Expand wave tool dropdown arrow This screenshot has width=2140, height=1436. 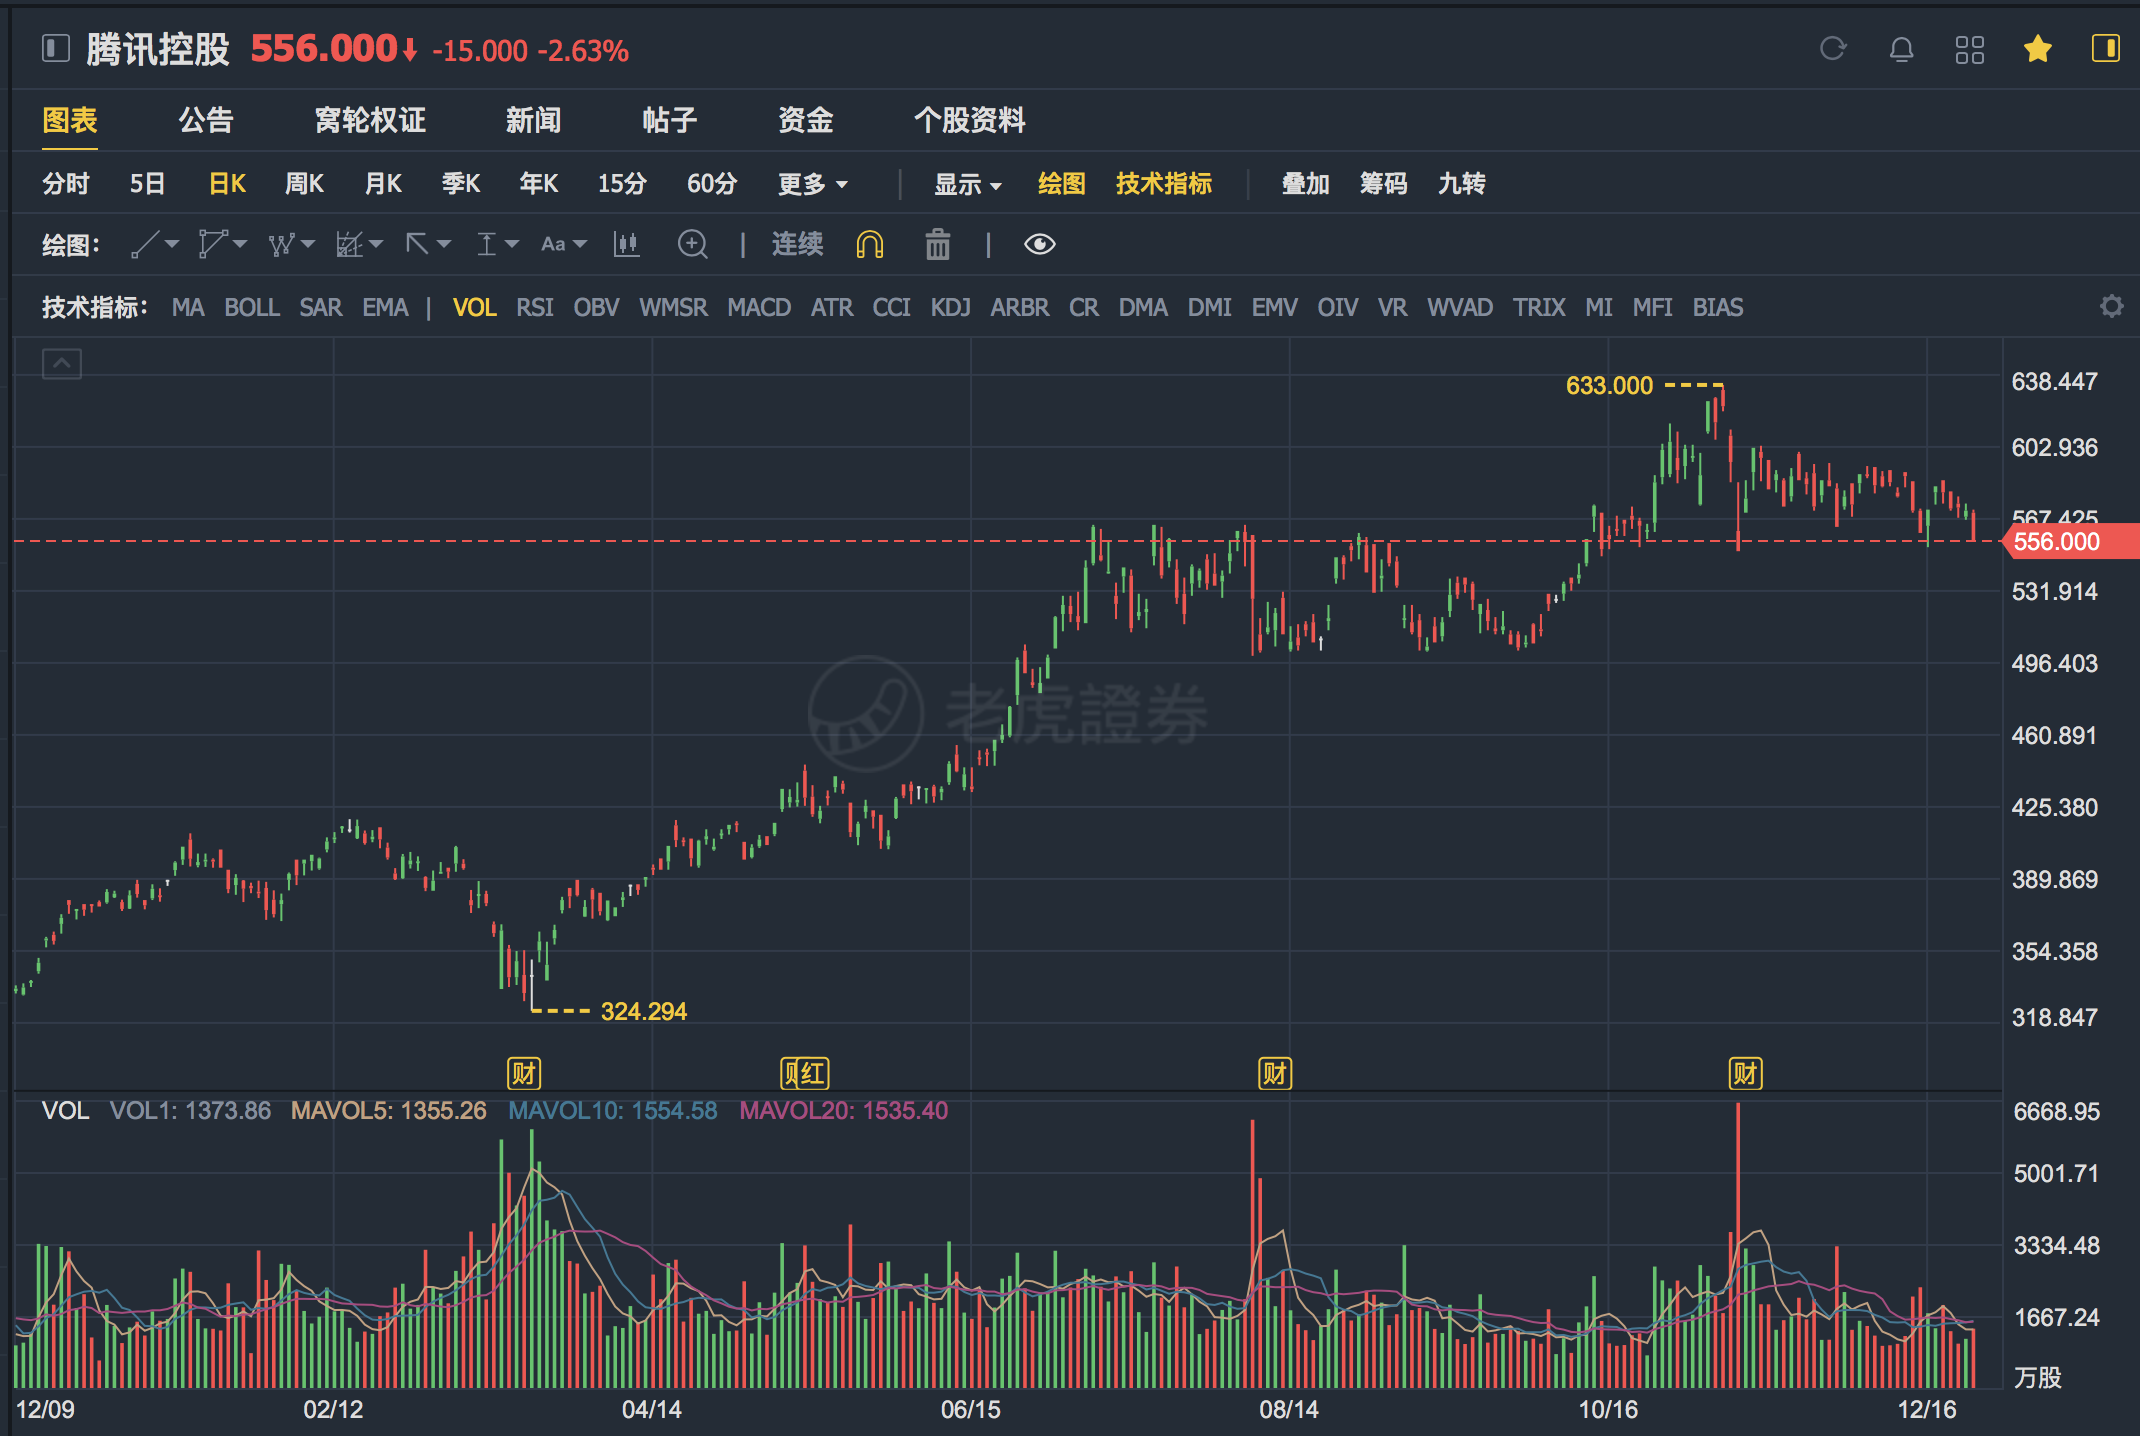coord(308,244)
